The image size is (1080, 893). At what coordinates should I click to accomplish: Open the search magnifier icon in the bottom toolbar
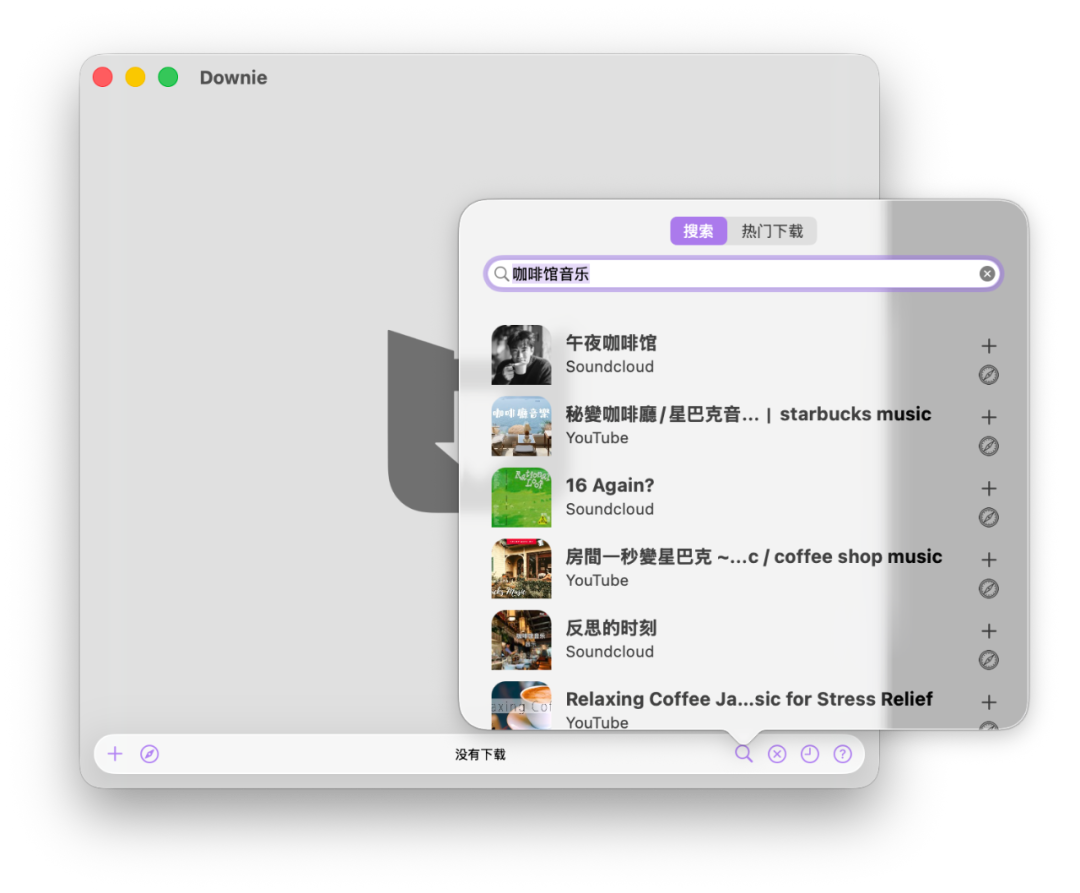(744, 753)
